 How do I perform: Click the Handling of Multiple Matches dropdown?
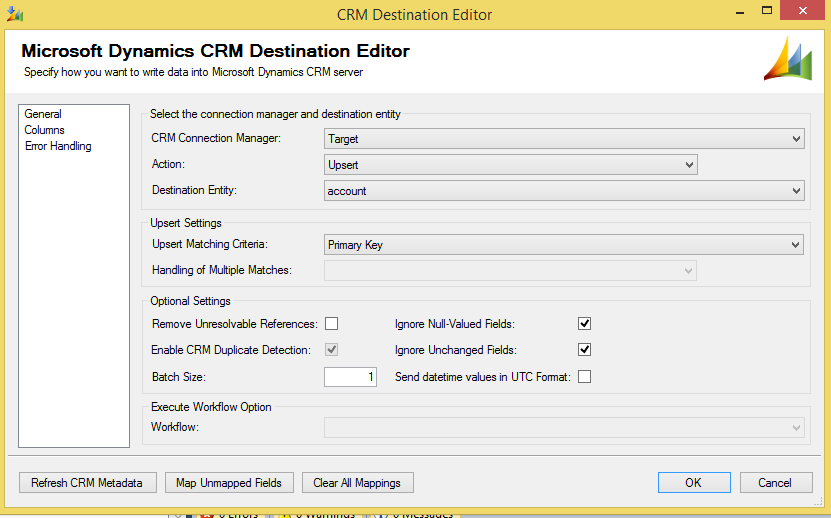pyautogui.click(x=510, y=270)
